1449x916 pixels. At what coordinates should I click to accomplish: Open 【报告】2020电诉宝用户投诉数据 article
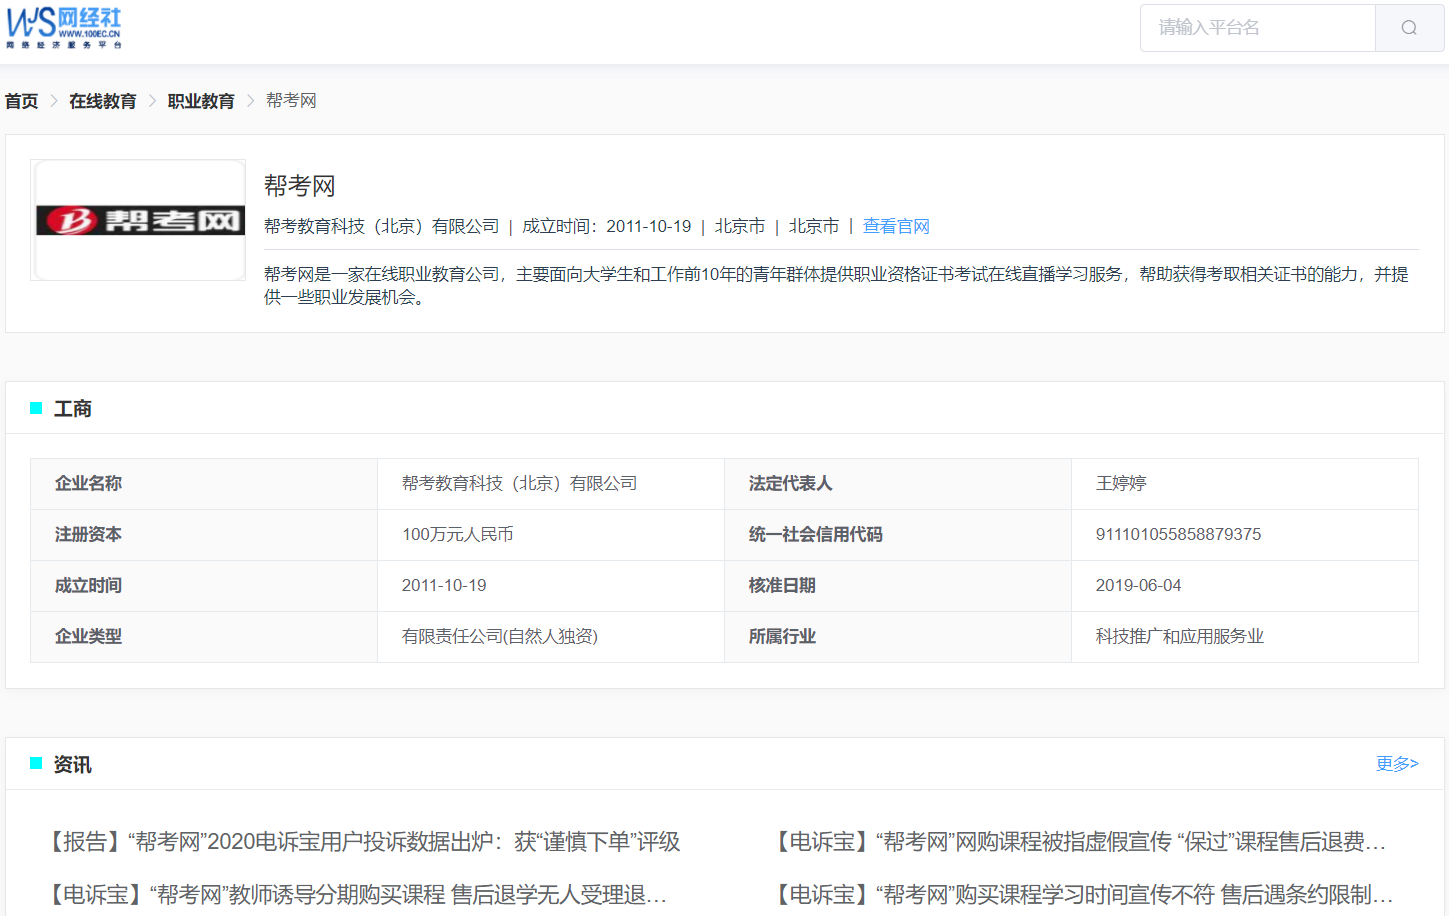pyautogui.click(x=361, y=842)
